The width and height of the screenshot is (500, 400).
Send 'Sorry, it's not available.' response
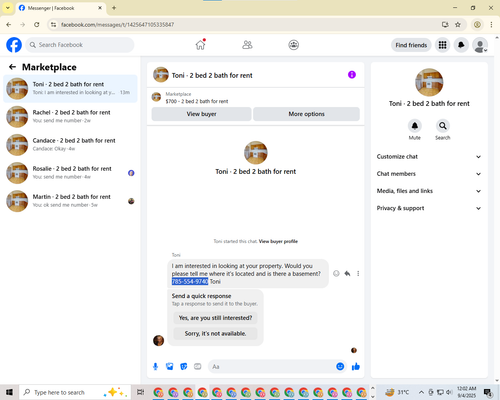(x=215, y=333)
